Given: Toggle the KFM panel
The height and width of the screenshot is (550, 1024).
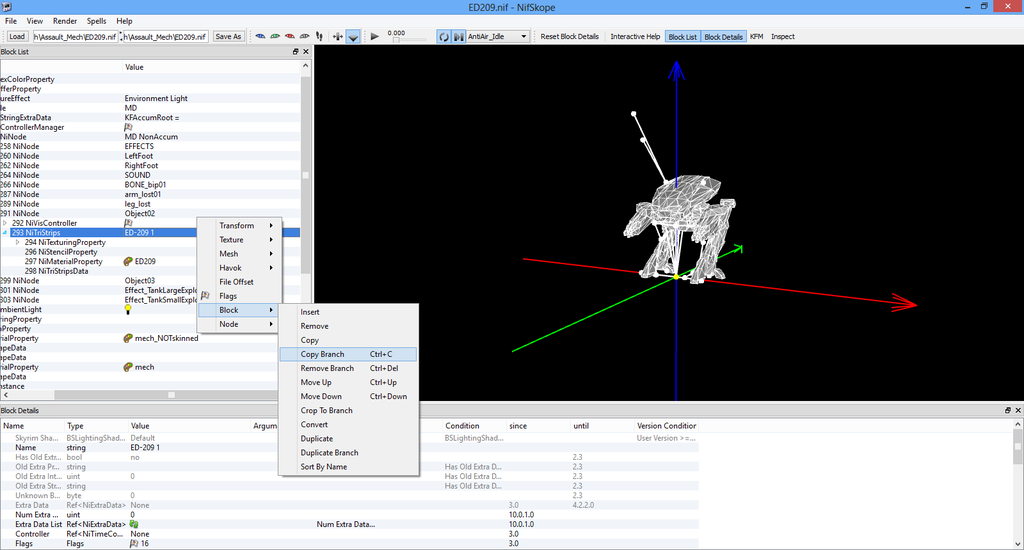Looking at the screenshot, I should click(756, 37).
